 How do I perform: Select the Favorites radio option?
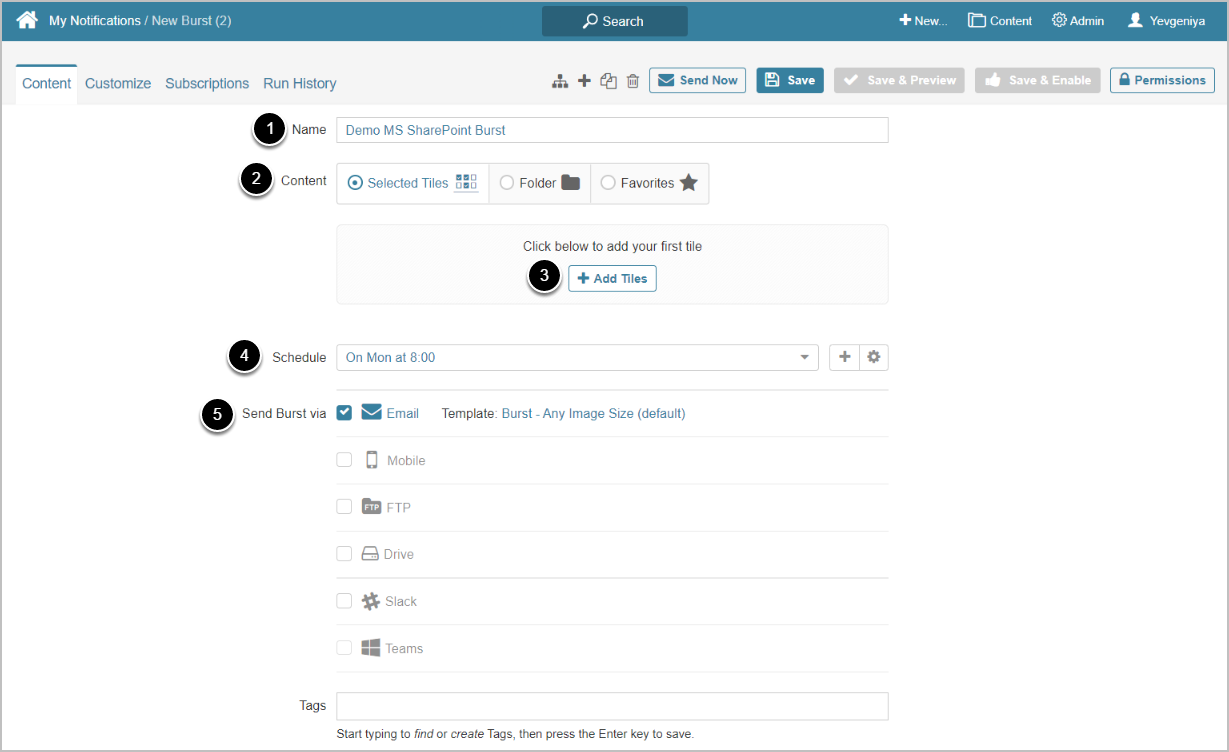click(x=608, y=183)
